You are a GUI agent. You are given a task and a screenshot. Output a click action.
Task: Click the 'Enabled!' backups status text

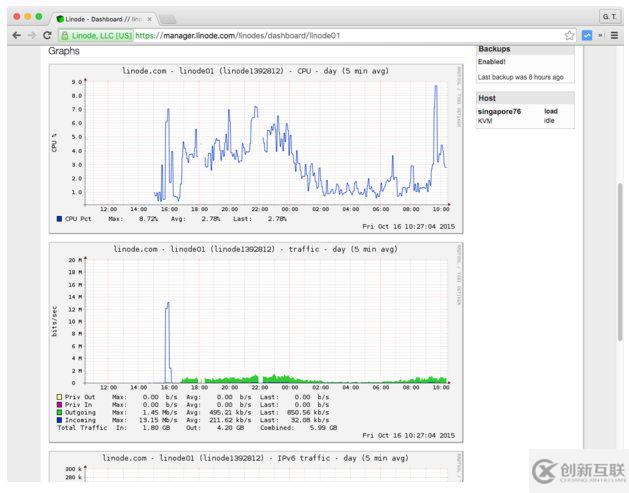coord(491,62)
